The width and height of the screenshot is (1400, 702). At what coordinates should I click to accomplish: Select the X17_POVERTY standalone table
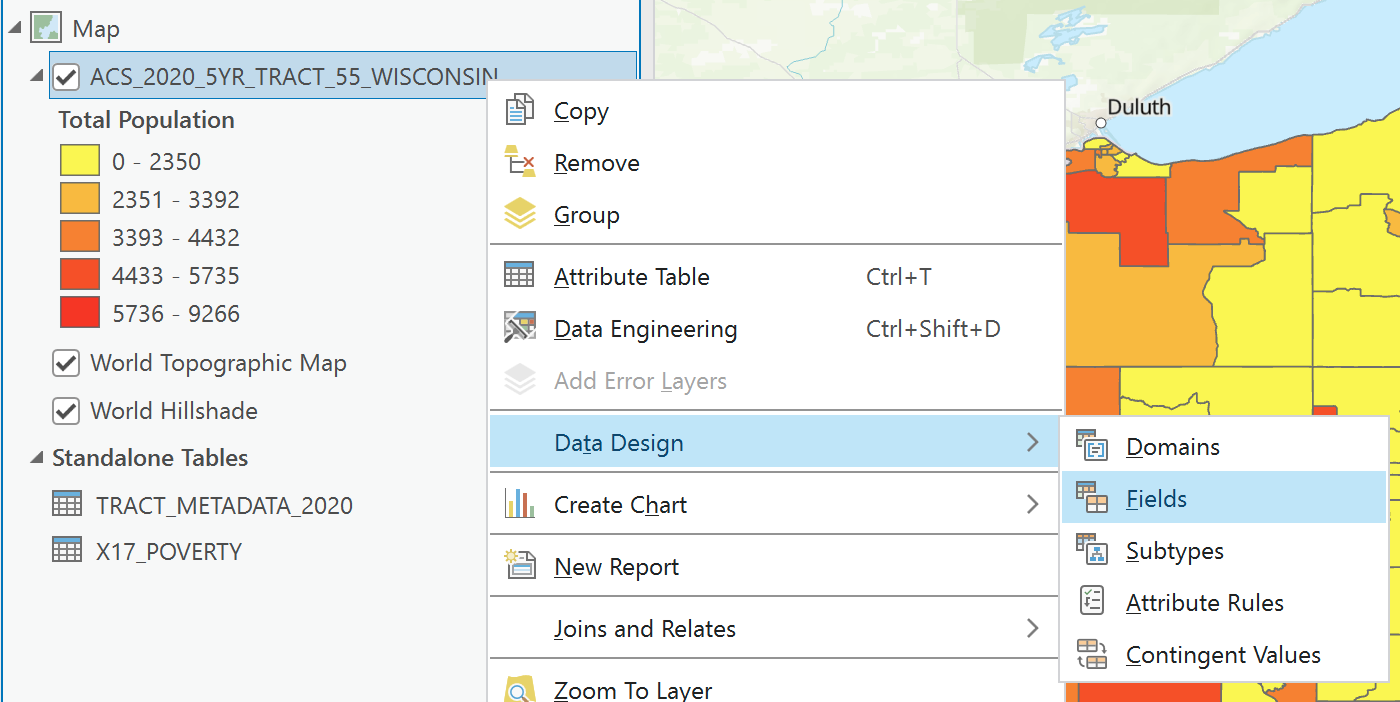coord(168,551)
